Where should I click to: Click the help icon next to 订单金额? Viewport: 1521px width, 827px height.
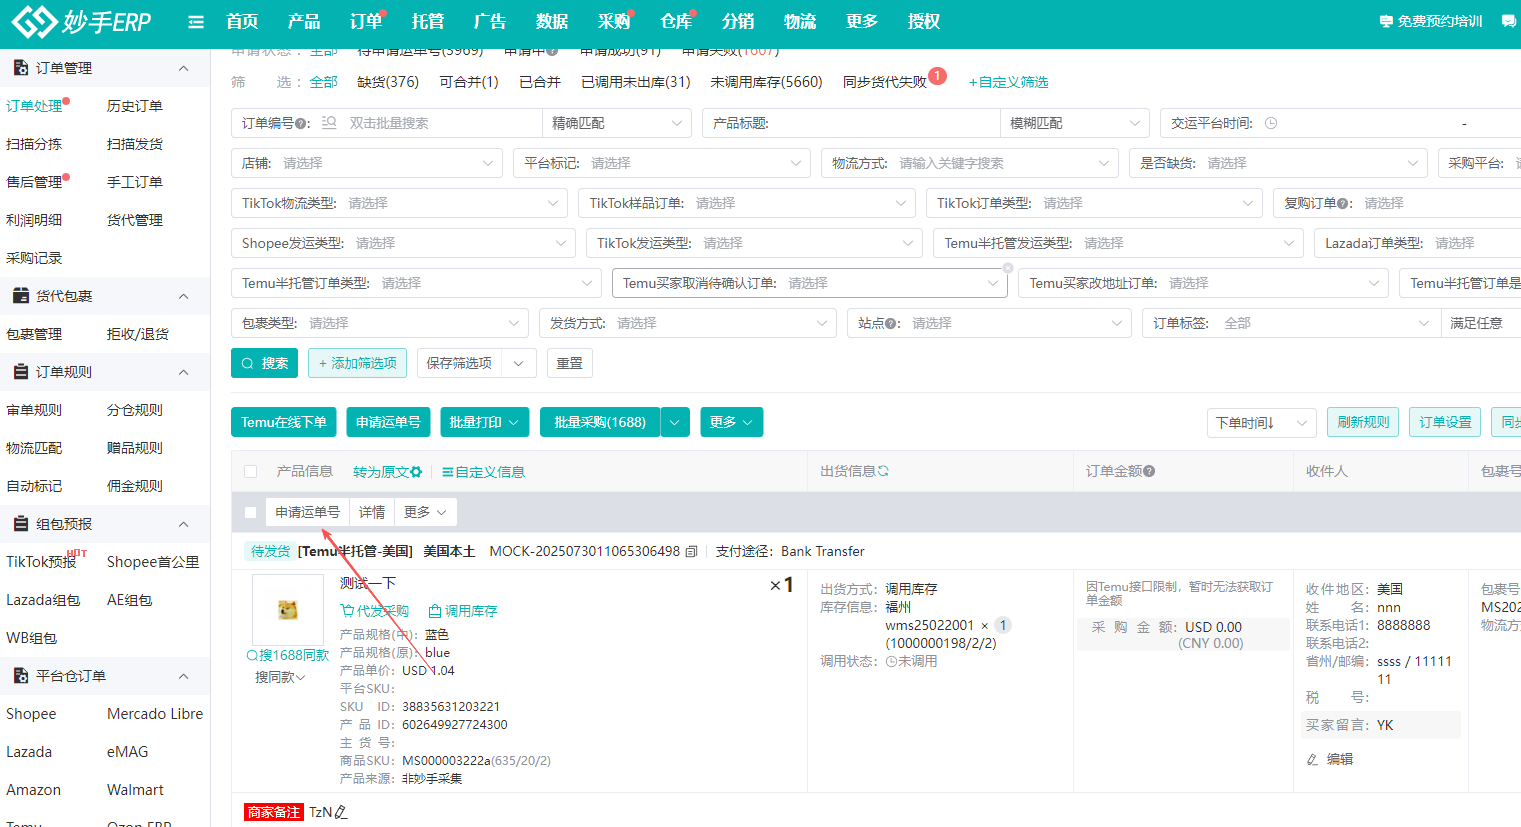tap(1149, 471)
